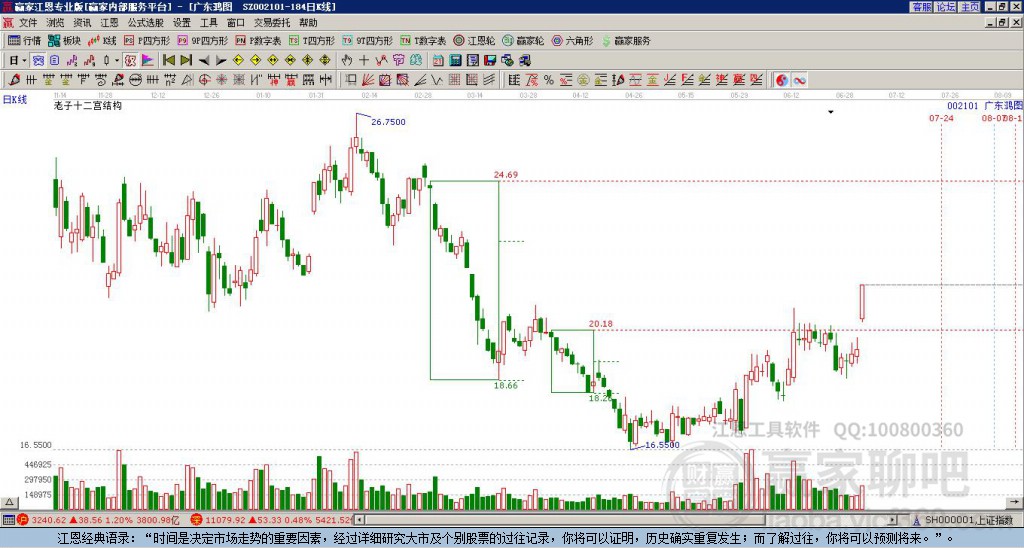
Task: Click the 论坛 forum button
Action: (945, 7)
